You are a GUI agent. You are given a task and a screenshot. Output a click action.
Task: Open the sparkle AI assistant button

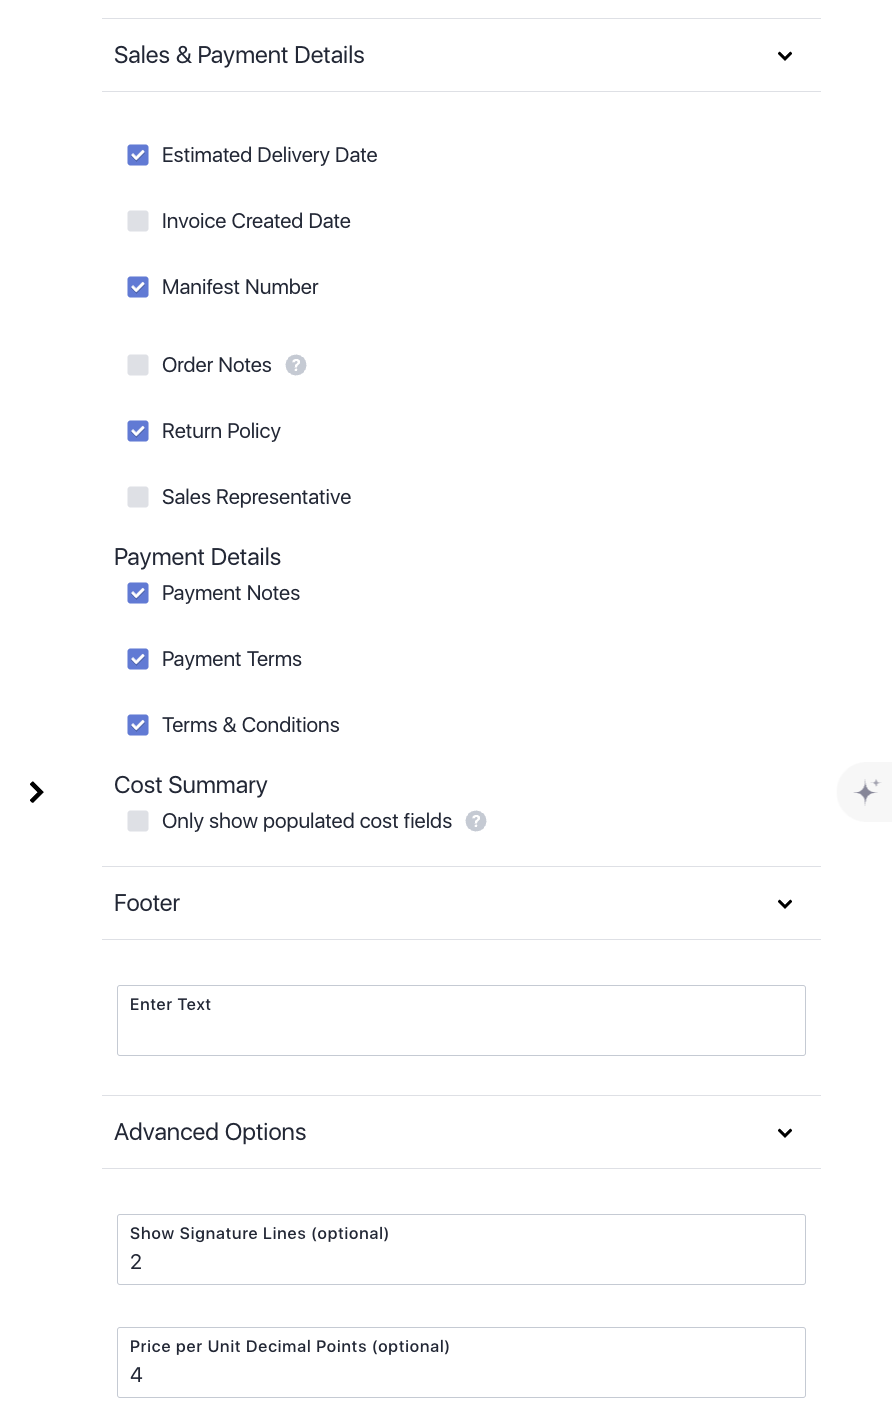866,792
